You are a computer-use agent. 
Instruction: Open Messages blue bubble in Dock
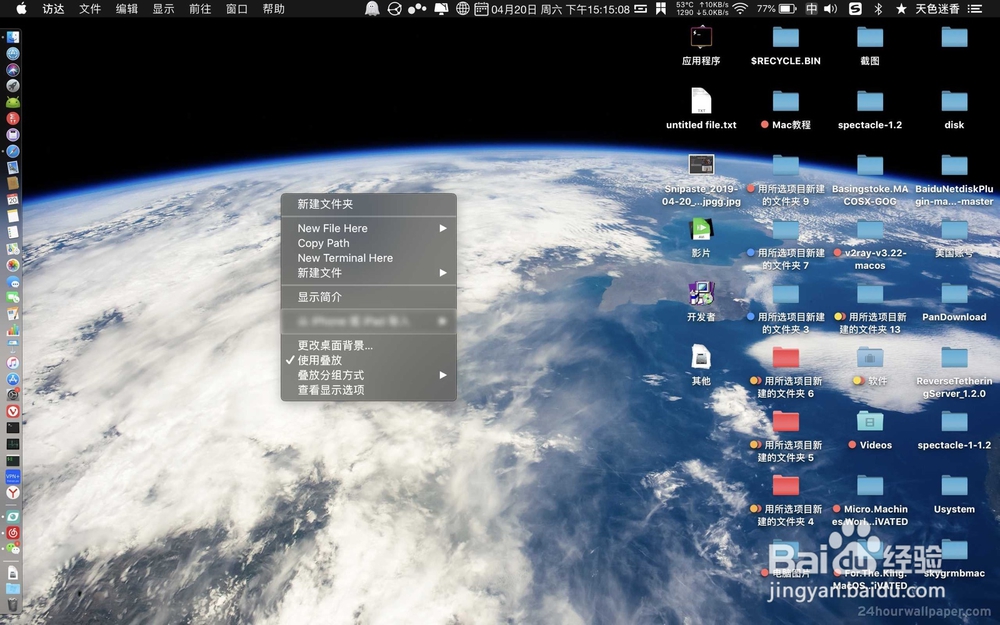pos(13,281)
